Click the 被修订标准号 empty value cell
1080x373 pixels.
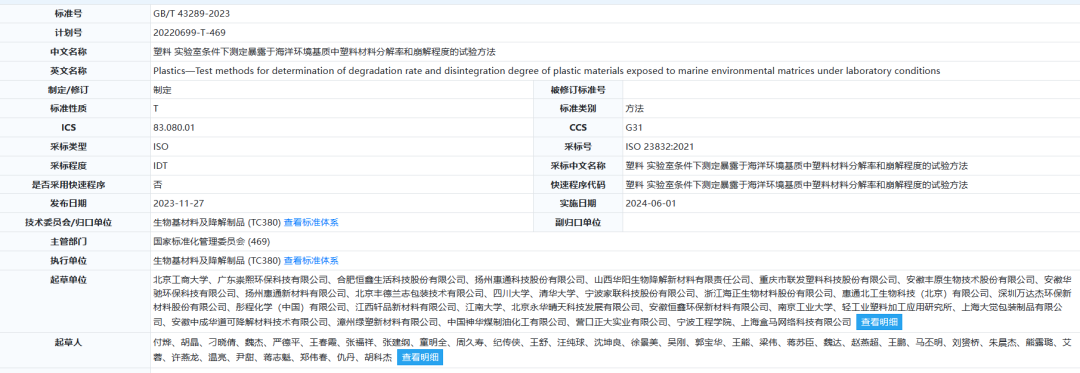[851, 89]
